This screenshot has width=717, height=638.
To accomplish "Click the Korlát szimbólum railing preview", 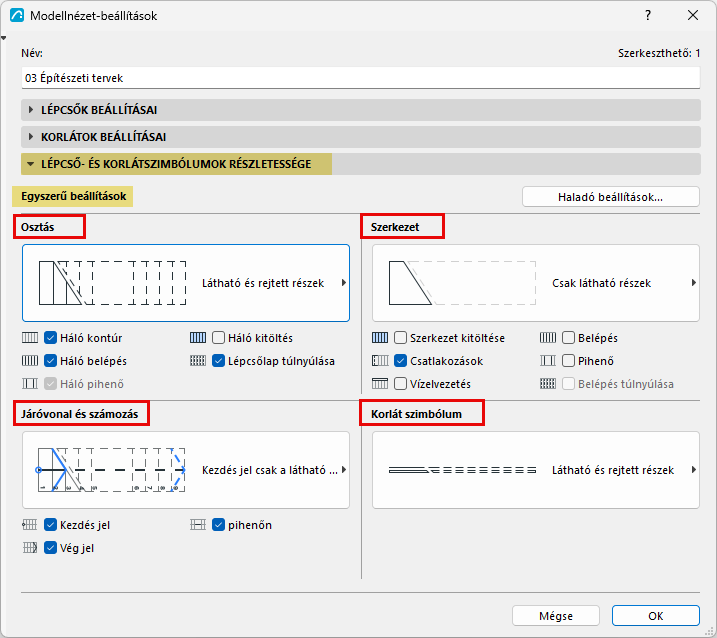I will [x=462, y=470].
